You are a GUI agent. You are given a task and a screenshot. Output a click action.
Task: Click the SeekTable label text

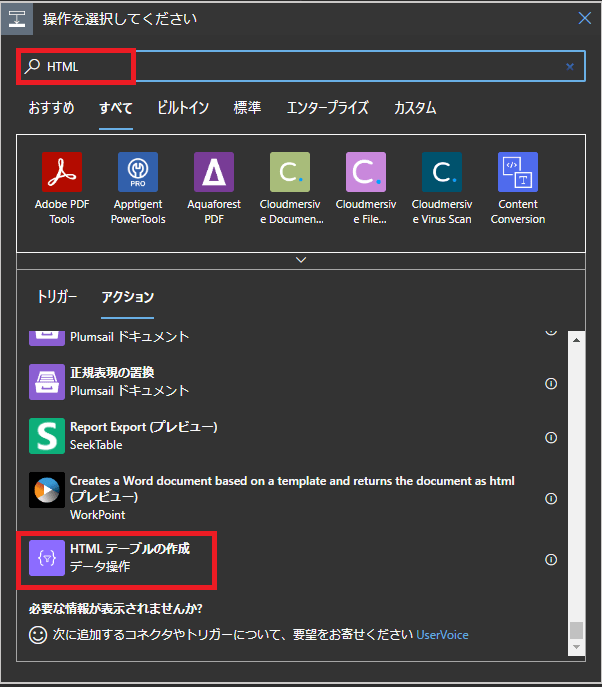click(96, 445)
